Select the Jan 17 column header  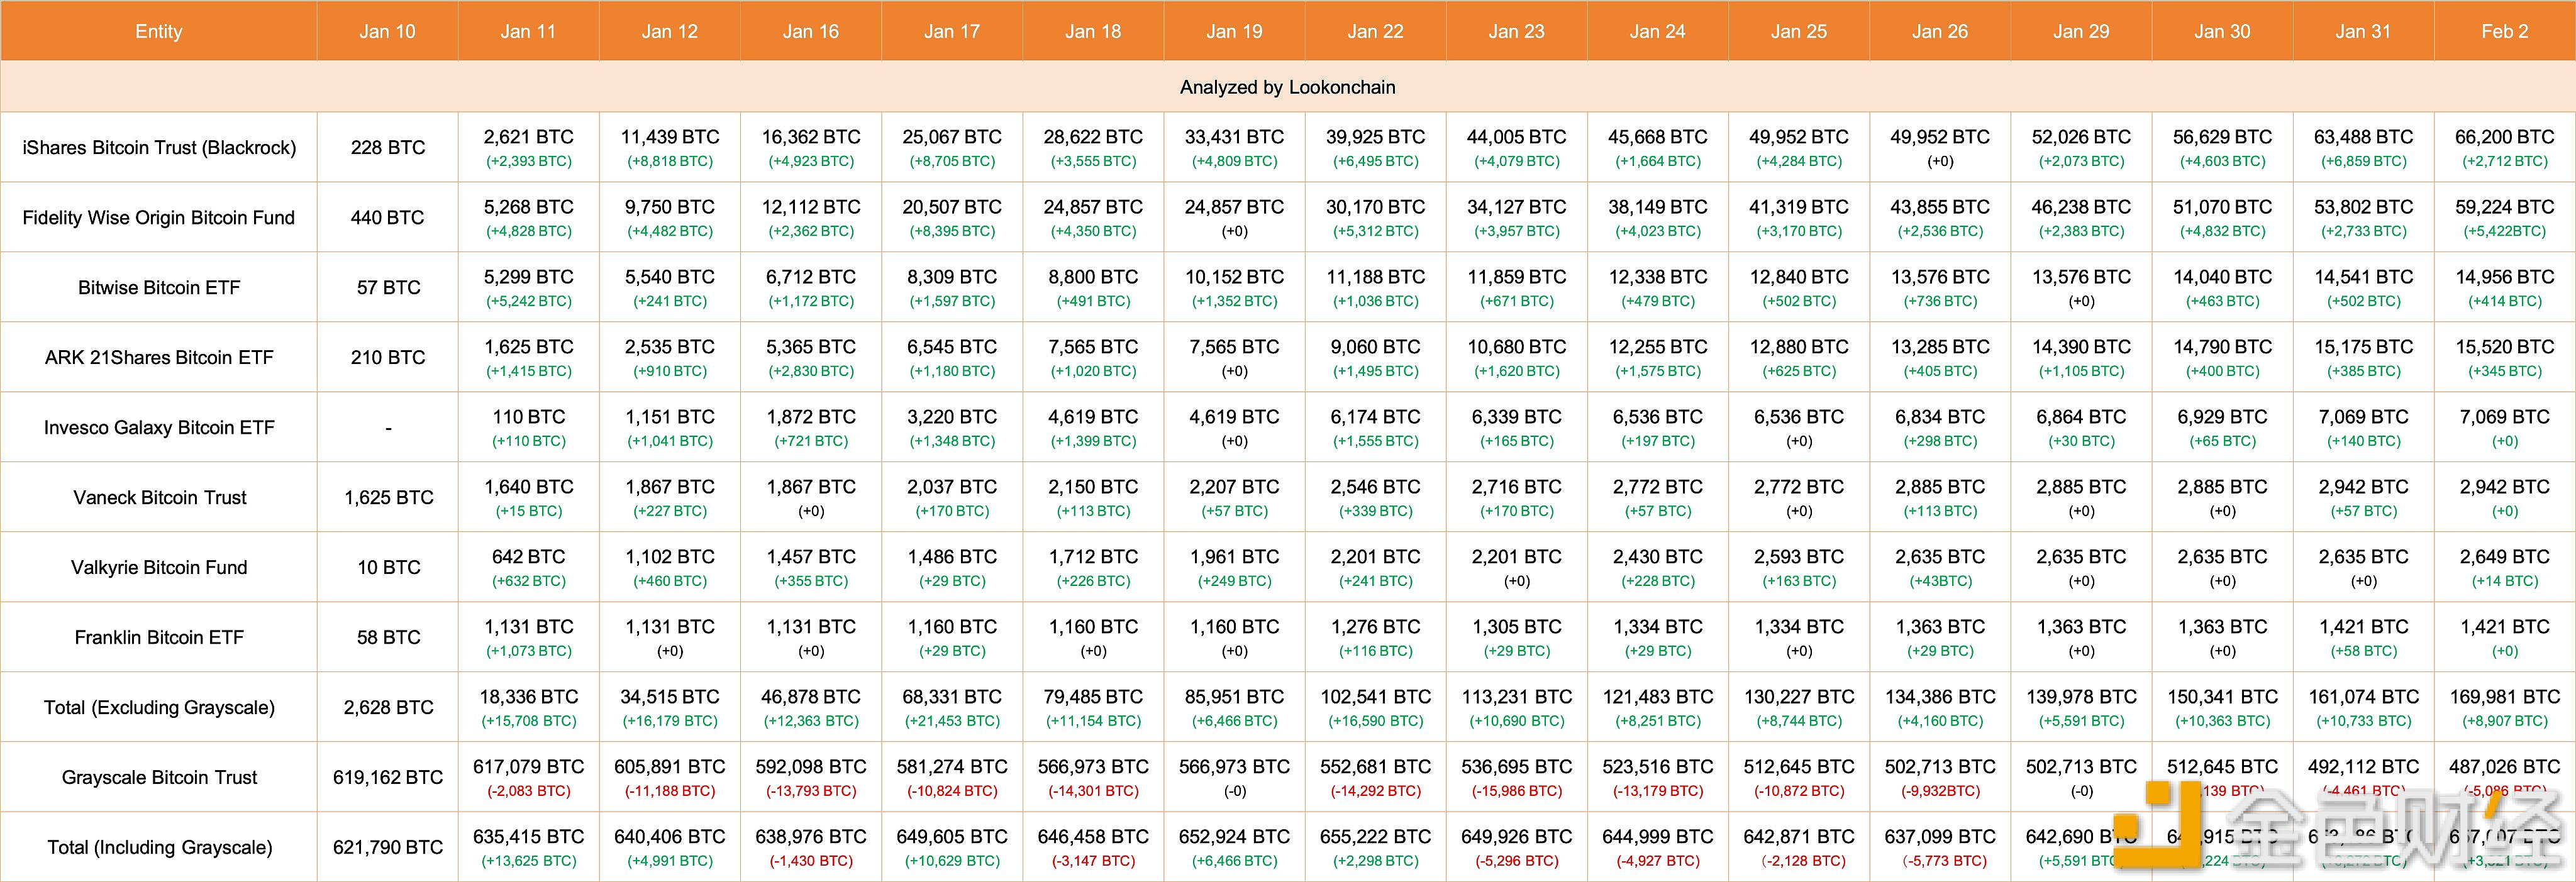[x=952, y=31]
